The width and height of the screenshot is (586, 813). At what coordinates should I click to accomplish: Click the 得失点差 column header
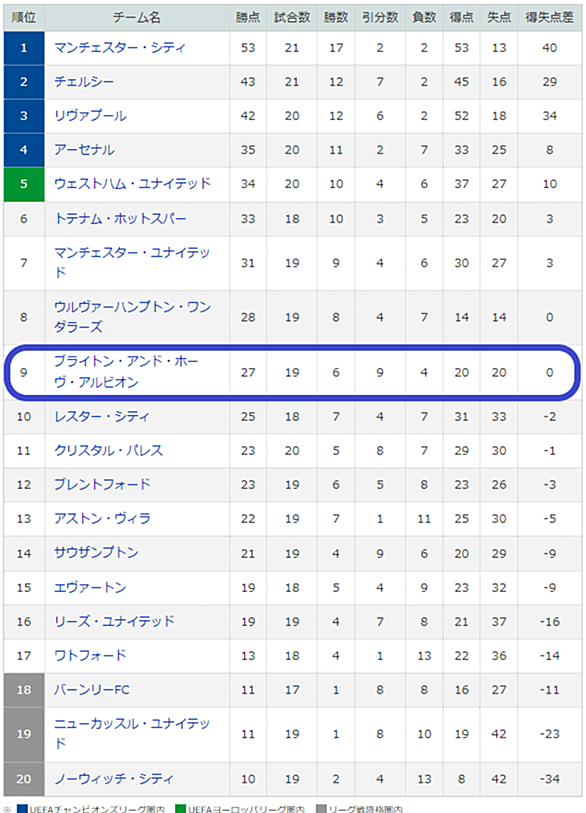point(550,18)
